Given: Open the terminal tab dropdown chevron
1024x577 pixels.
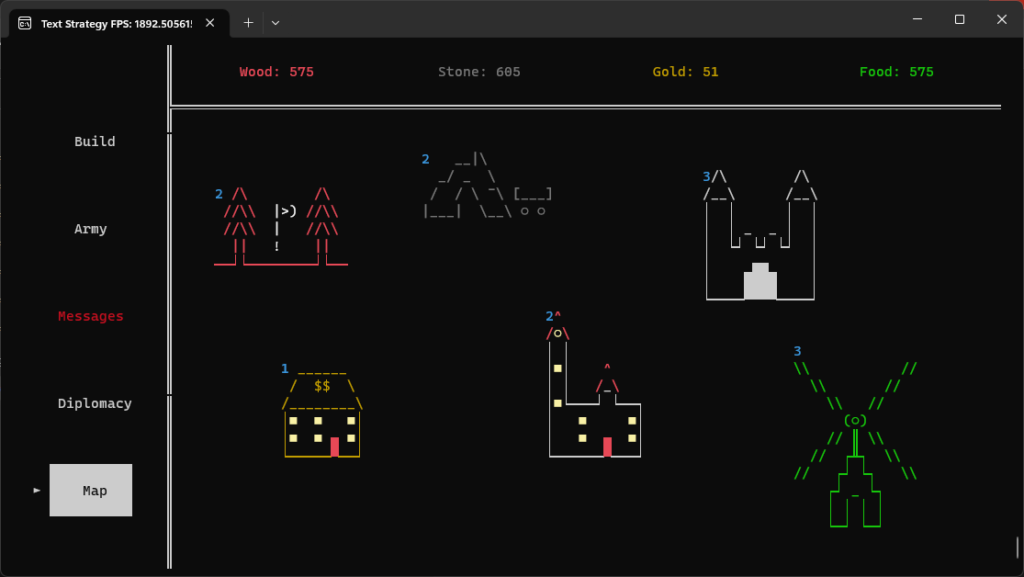Looking at the screenshot, I should pos(275,22).
